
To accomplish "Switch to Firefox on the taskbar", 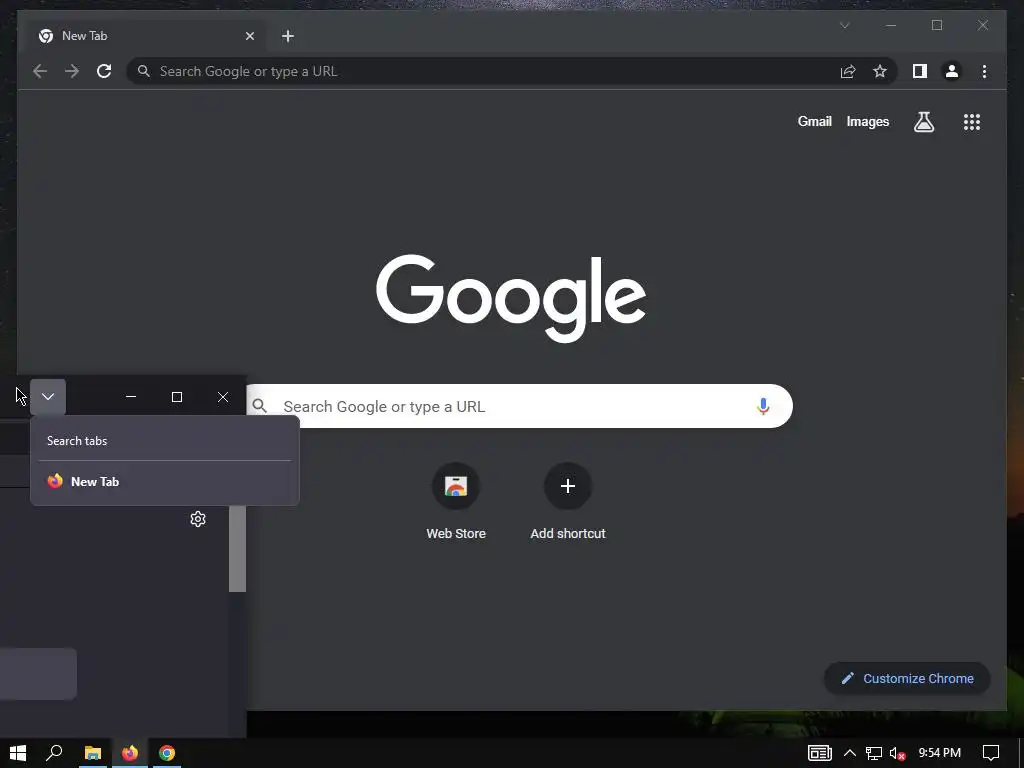I will (x=130, y=753).
